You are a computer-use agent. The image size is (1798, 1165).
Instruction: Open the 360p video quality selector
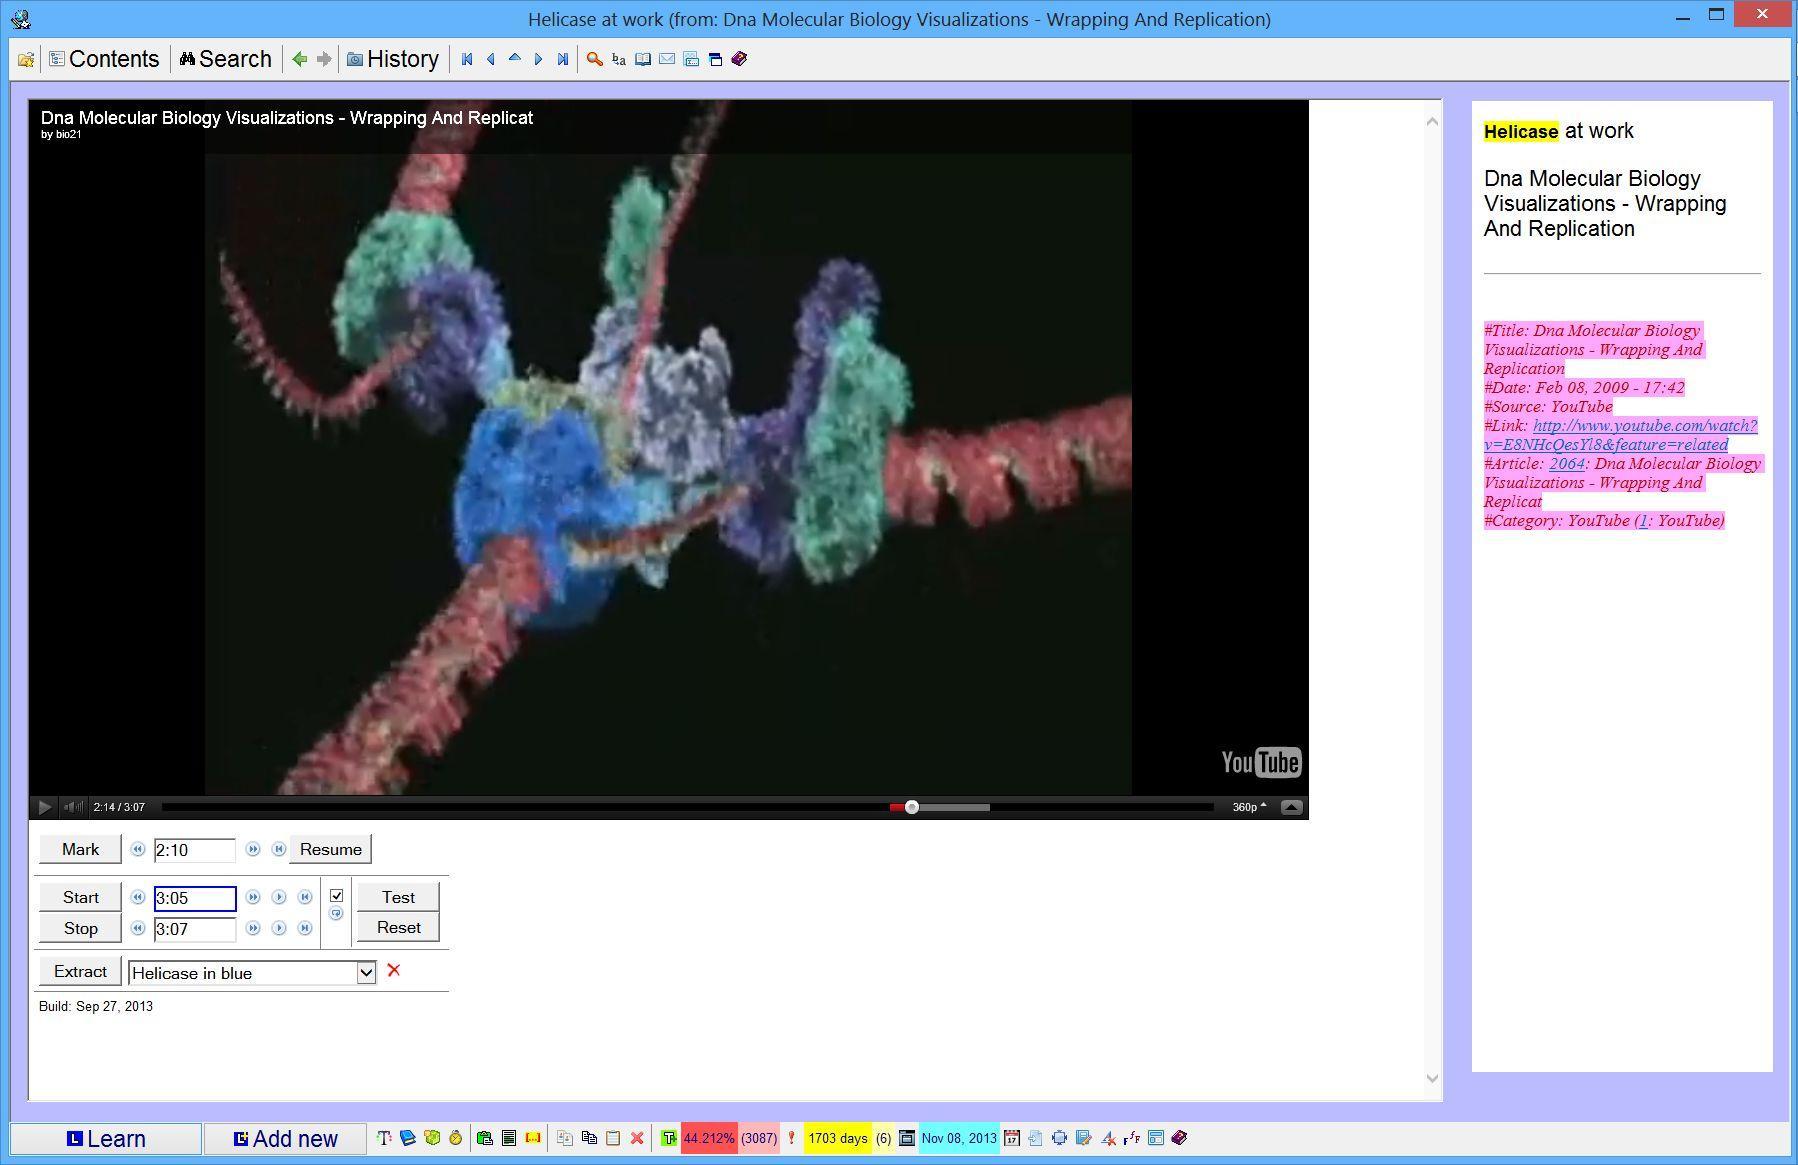point(1249,807)
